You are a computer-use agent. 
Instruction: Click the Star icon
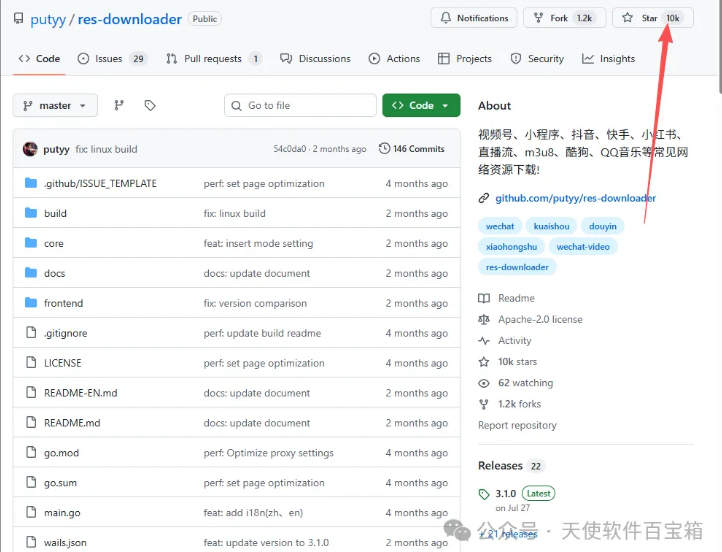coord(627,18)
